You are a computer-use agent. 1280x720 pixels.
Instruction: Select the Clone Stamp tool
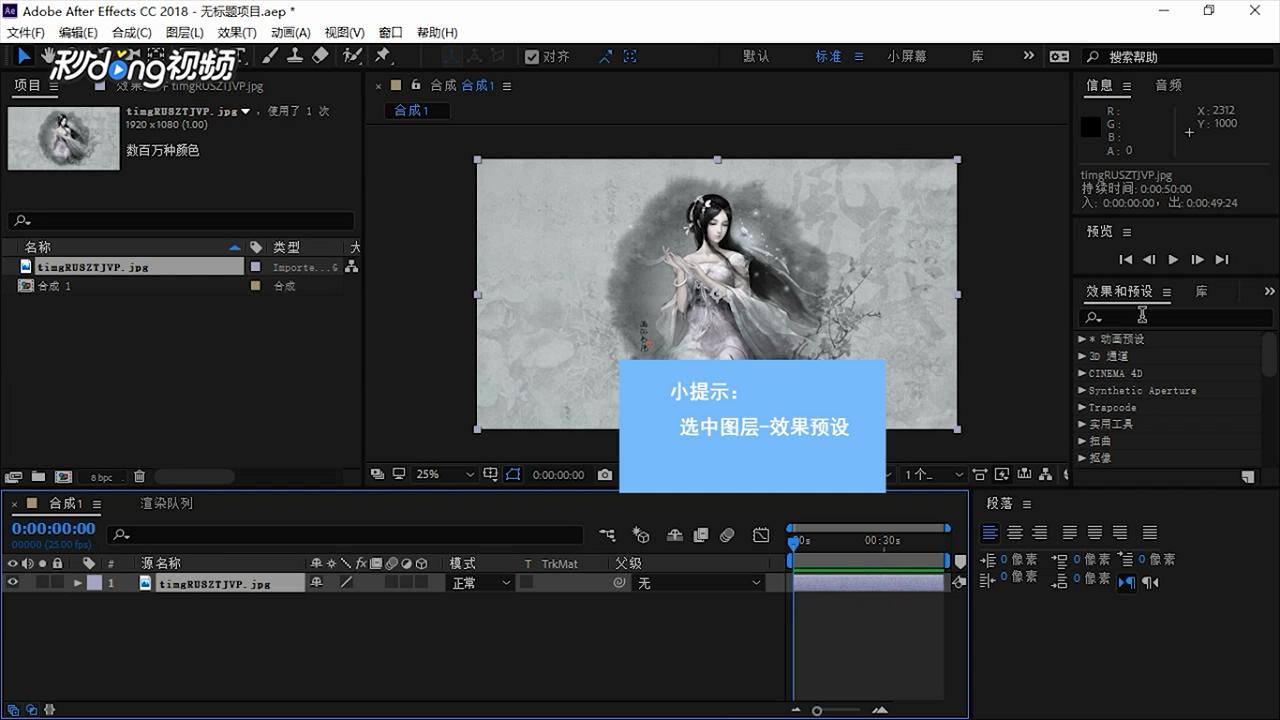pyautogui.click(x=295, y=56)
